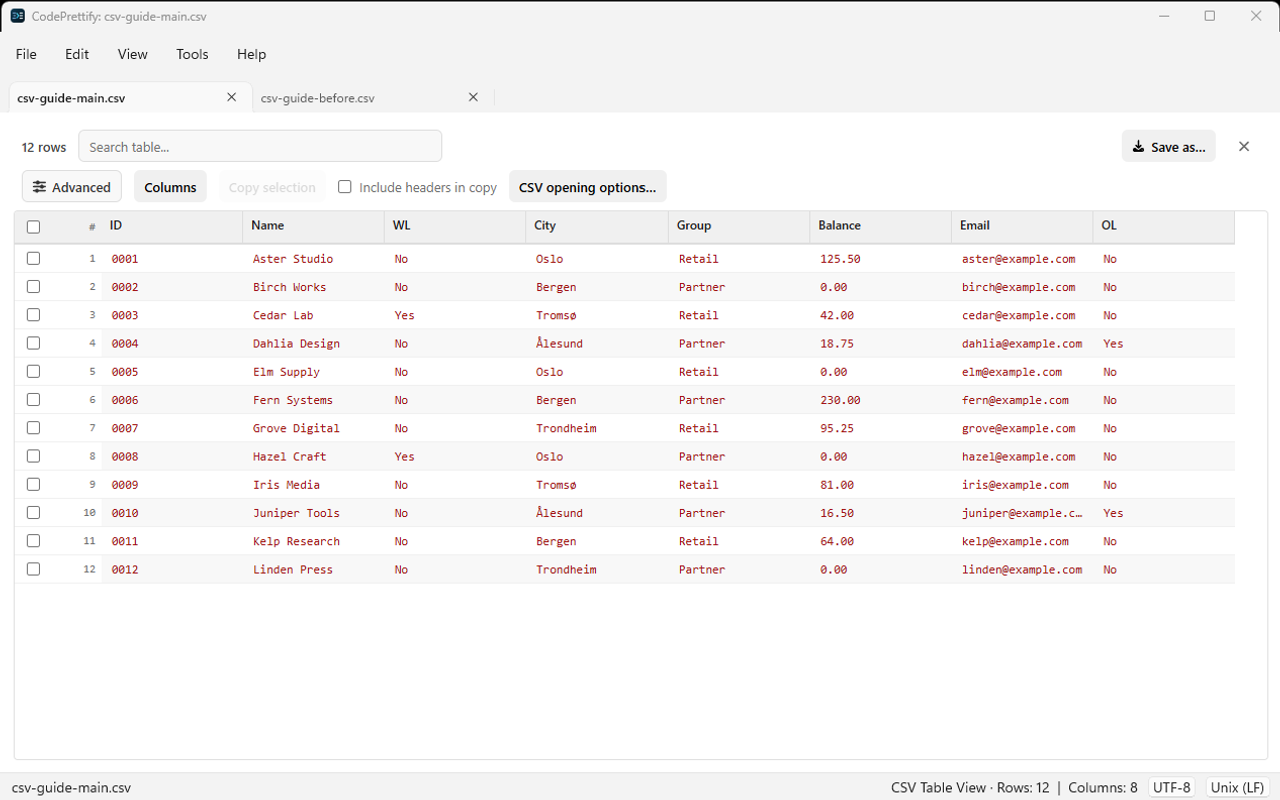The width and height of the screenshot is (1280, 800).
Task: Select the Cedar Lab row checkbox
Action: tap(33, 314)
